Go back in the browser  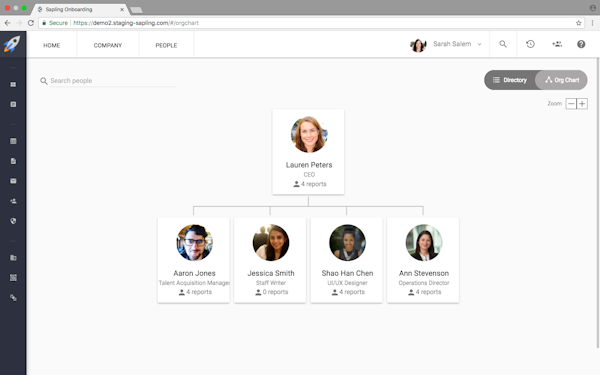pos(8,23)
